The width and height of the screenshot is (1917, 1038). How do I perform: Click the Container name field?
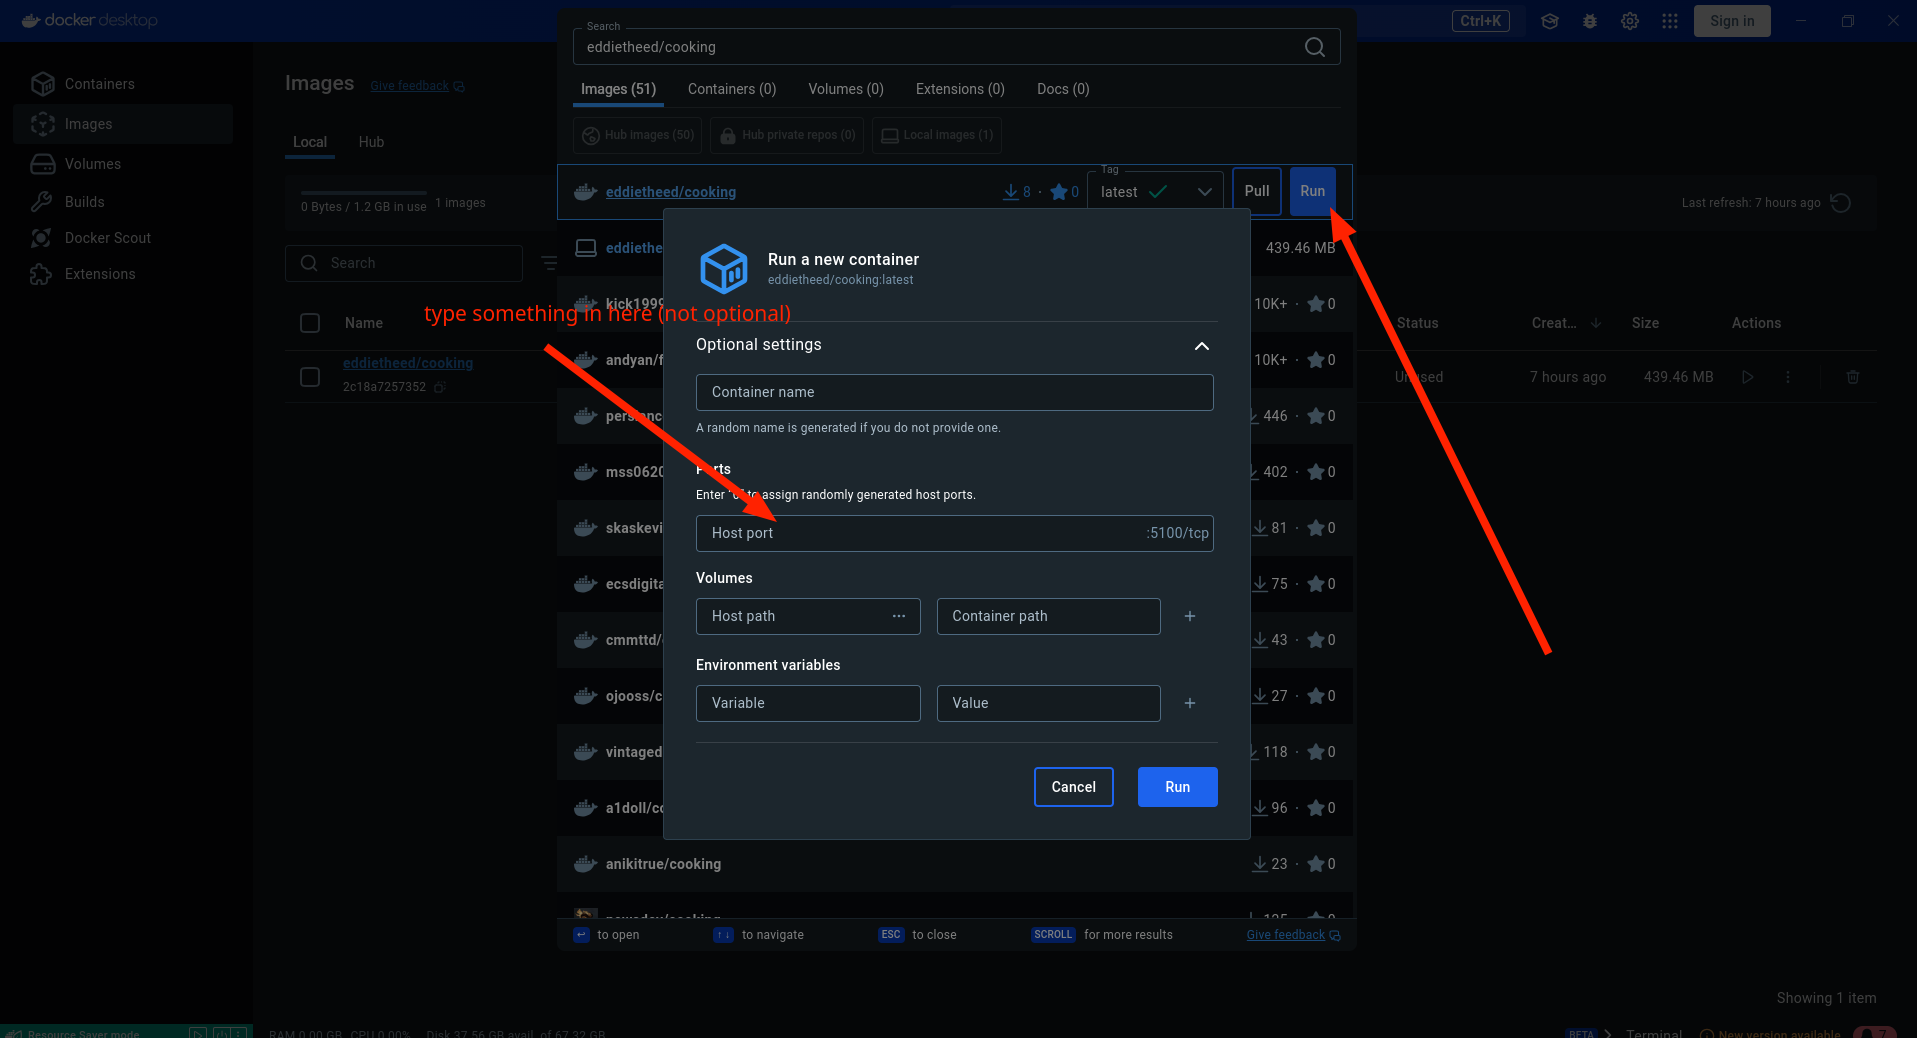(954, 392)
